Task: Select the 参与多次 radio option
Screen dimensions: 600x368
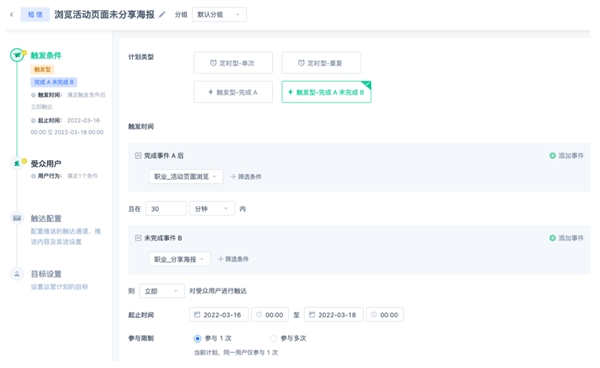Action: (x=273, y=339)
